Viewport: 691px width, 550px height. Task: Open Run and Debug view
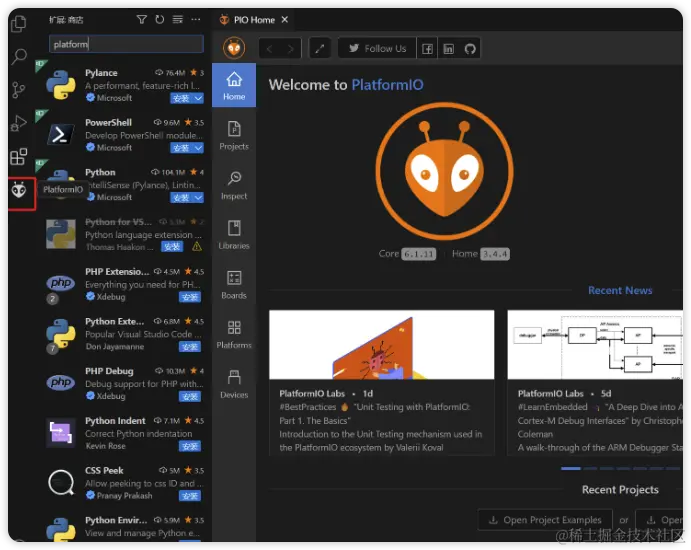point(19,123)
